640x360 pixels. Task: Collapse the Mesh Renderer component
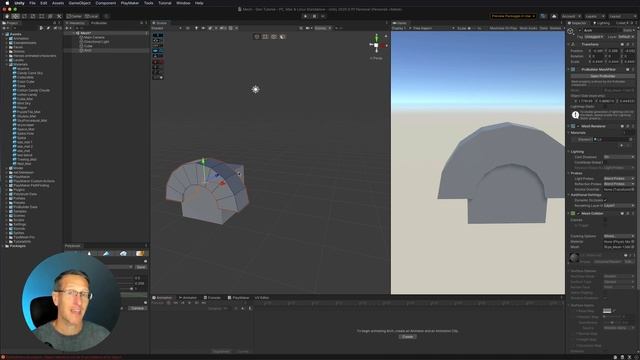point(569,127)
